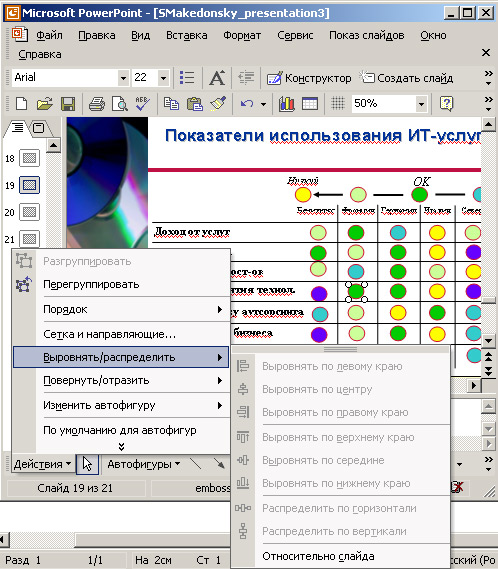Screen dimensions: 498x569
Task: Open the font size dropdown 22
Action: tap(163, 78)
